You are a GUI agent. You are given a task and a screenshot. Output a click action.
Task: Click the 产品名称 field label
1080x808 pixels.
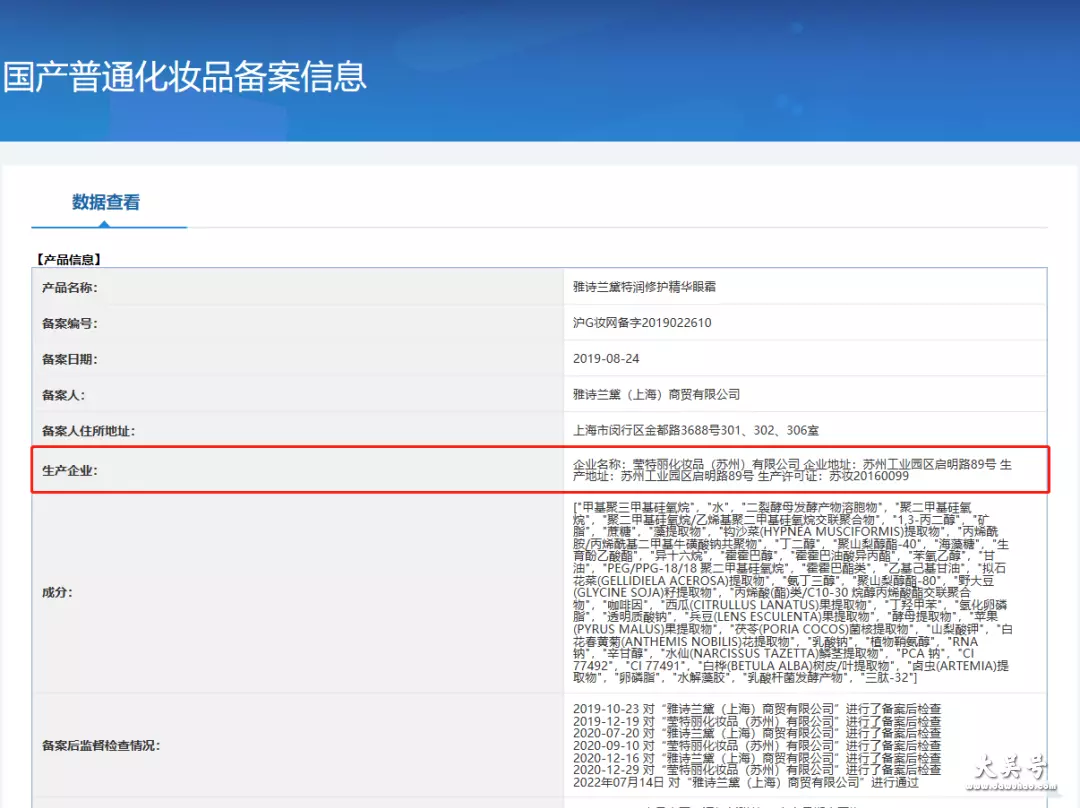click(70, 287)
